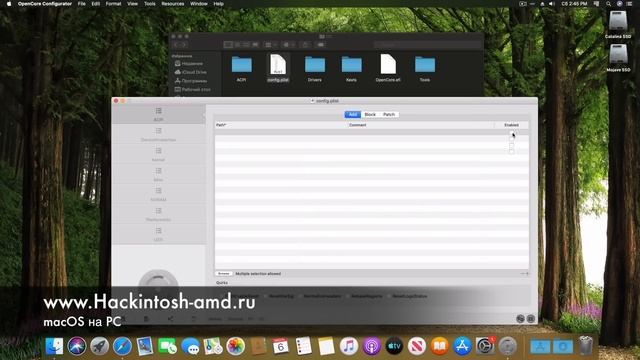Open the Tools menu
Screen dimensions: 640x360
coord(149,4)
